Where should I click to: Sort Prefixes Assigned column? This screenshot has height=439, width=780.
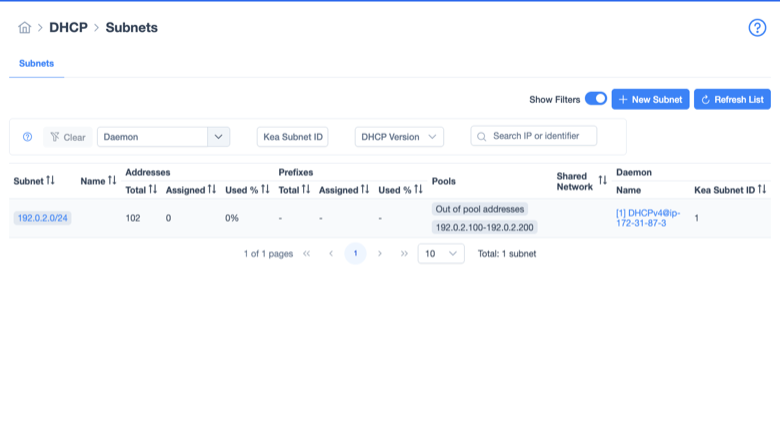click(x=365, y=189)
